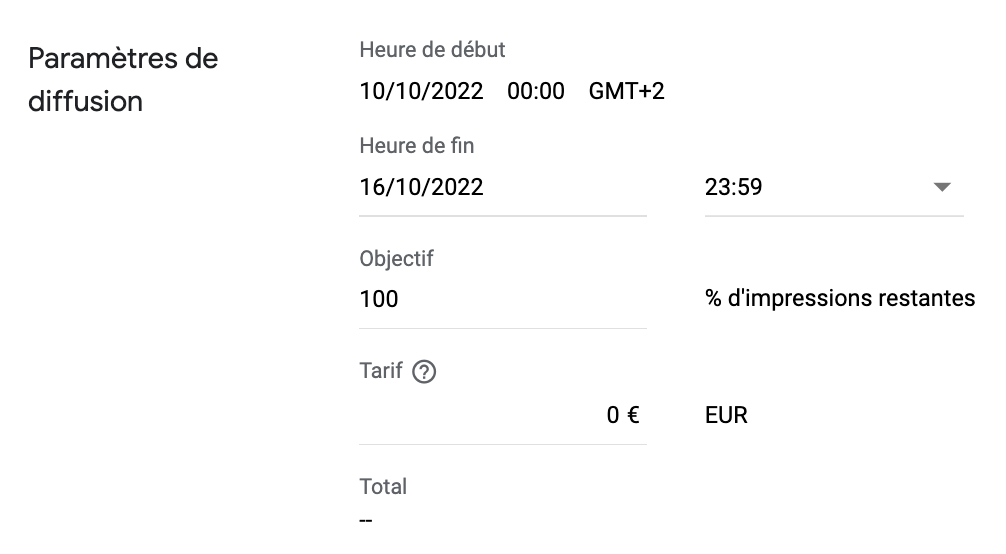This screenshot has height=554, width=1006.
Task: Click the Heure de fin label
Action: click(x=416, y=146)
